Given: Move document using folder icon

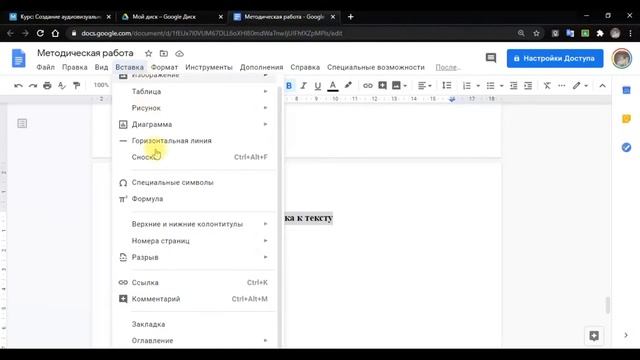Looking at the screenshot, I should pos(164,53).
